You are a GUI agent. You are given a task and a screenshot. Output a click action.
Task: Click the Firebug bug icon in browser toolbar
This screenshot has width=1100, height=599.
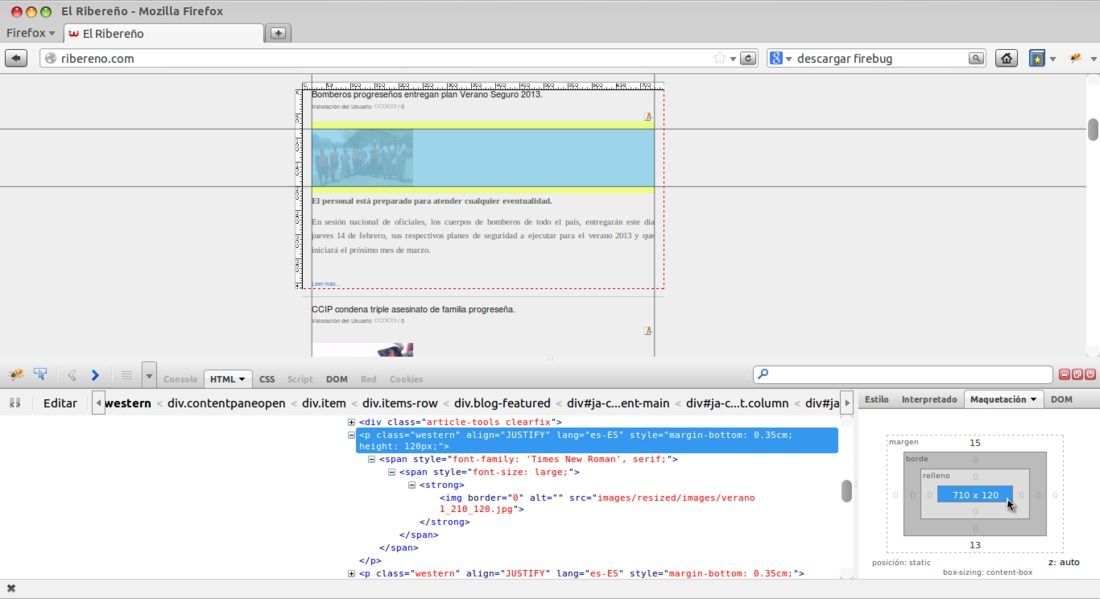(x=1075, y=58)
